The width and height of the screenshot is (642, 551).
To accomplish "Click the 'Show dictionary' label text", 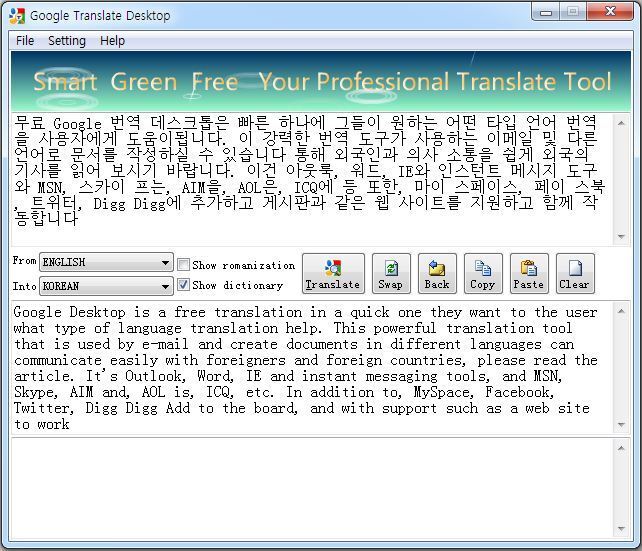I will [x=238, y=285].
